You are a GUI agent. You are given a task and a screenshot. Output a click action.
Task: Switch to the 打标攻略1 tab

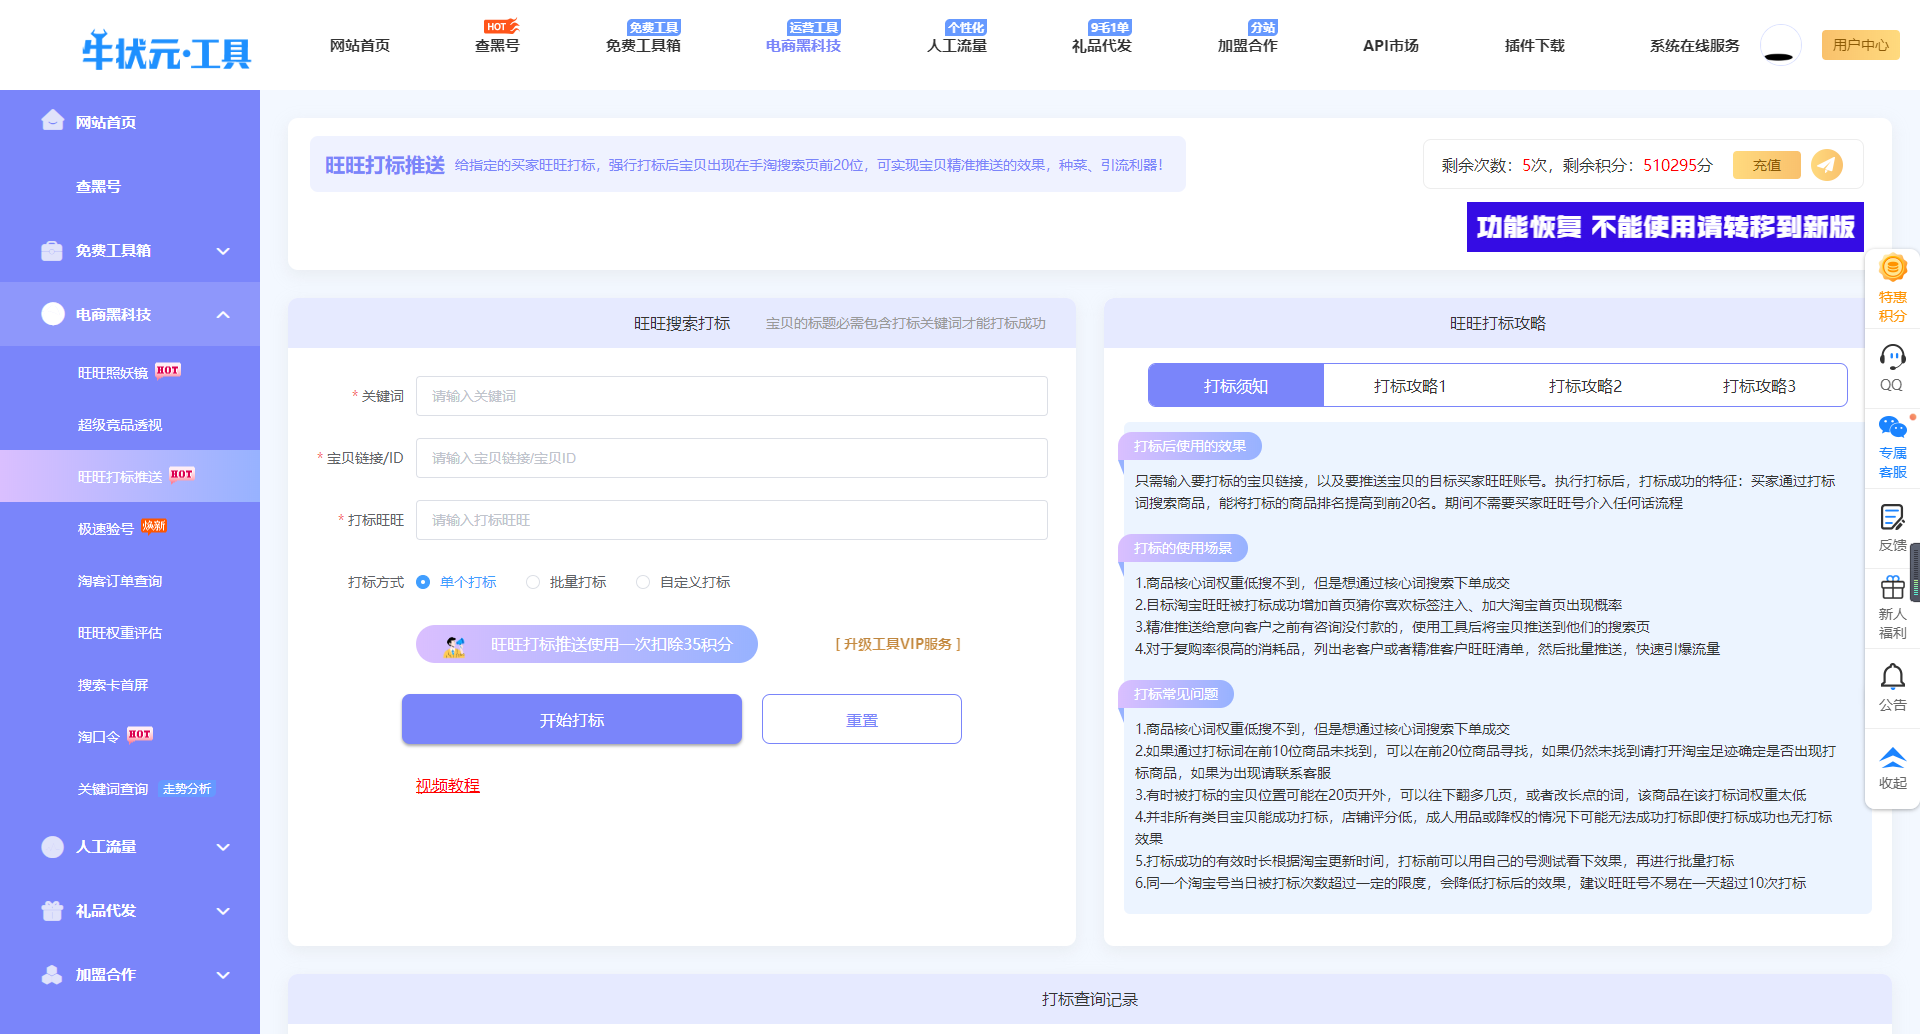1410,386
